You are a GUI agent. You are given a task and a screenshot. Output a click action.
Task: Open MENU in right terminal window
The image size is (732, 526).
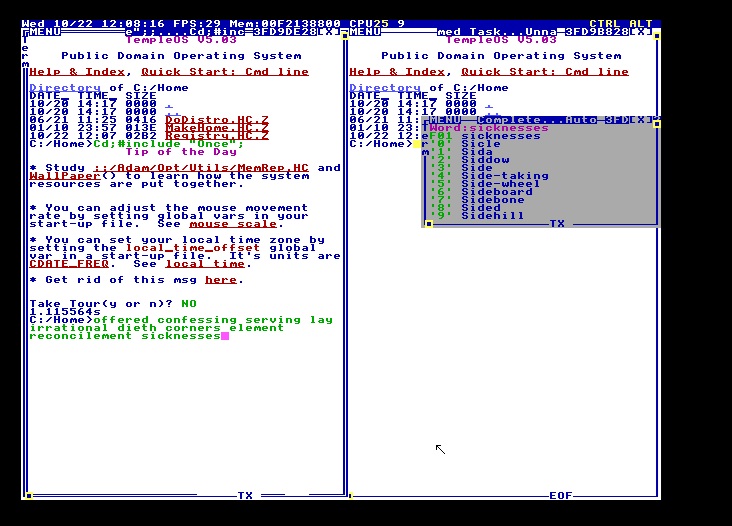click(365, 32)
